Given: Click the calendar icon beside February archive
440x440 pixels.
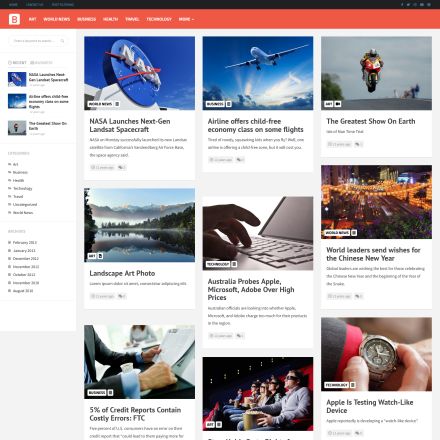Looking at the screenshot, I should point(10,242).
